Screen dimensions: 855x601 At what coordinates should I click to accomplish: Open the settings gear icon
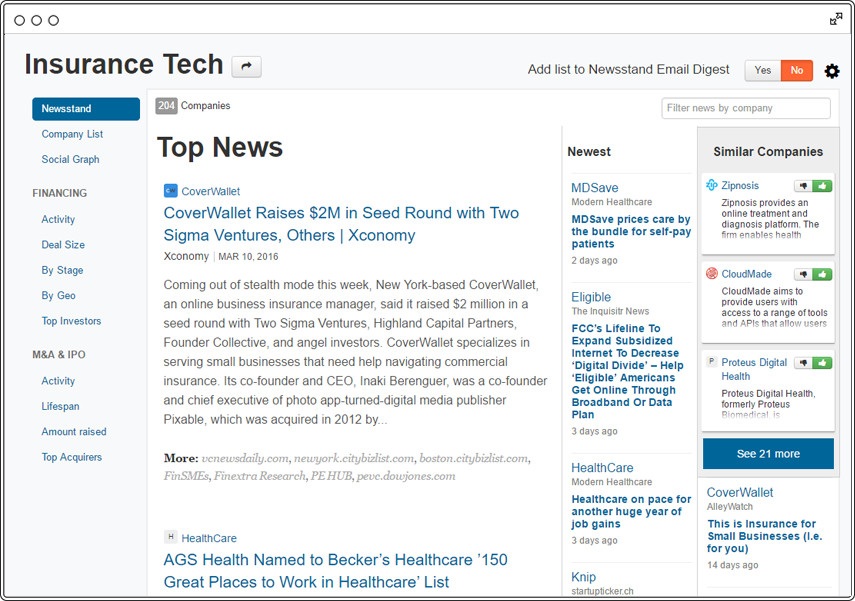click(832, 71)
